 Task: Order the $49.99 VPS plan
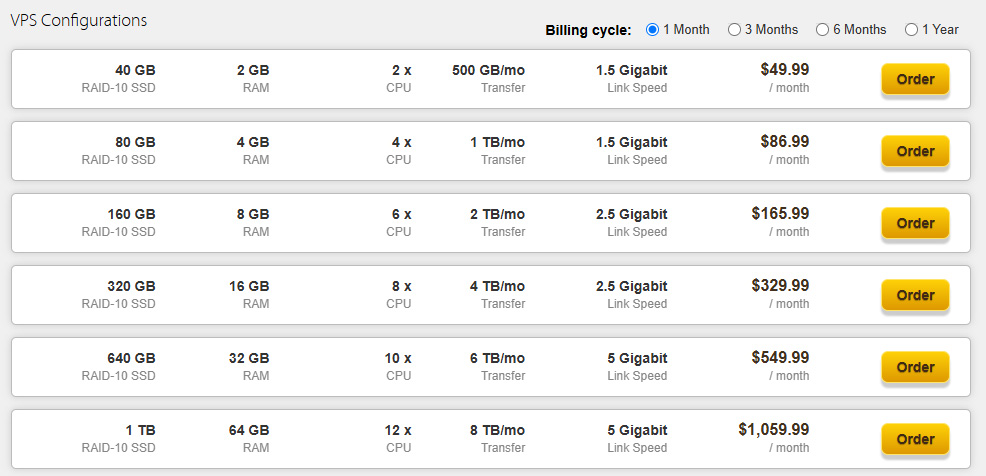[915, 79]
